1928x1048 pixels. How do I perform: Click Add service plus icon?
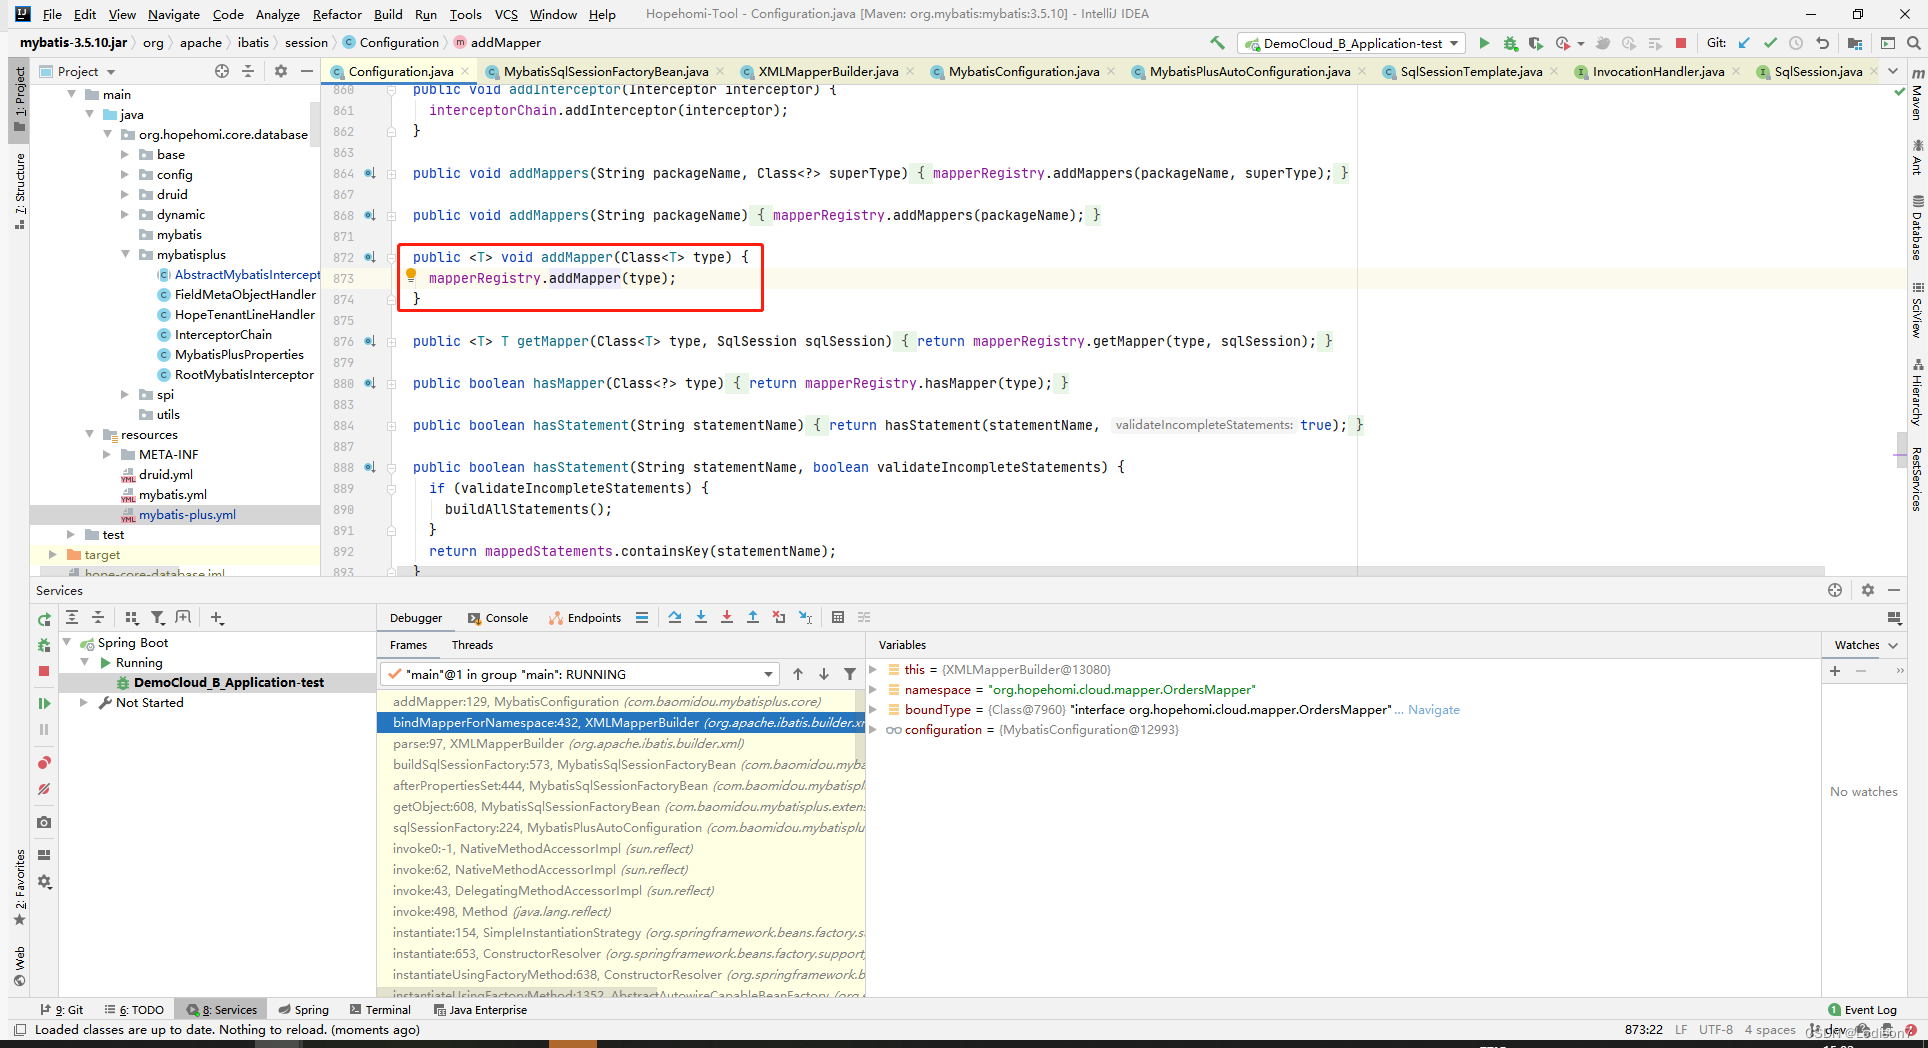click(217, 618)
